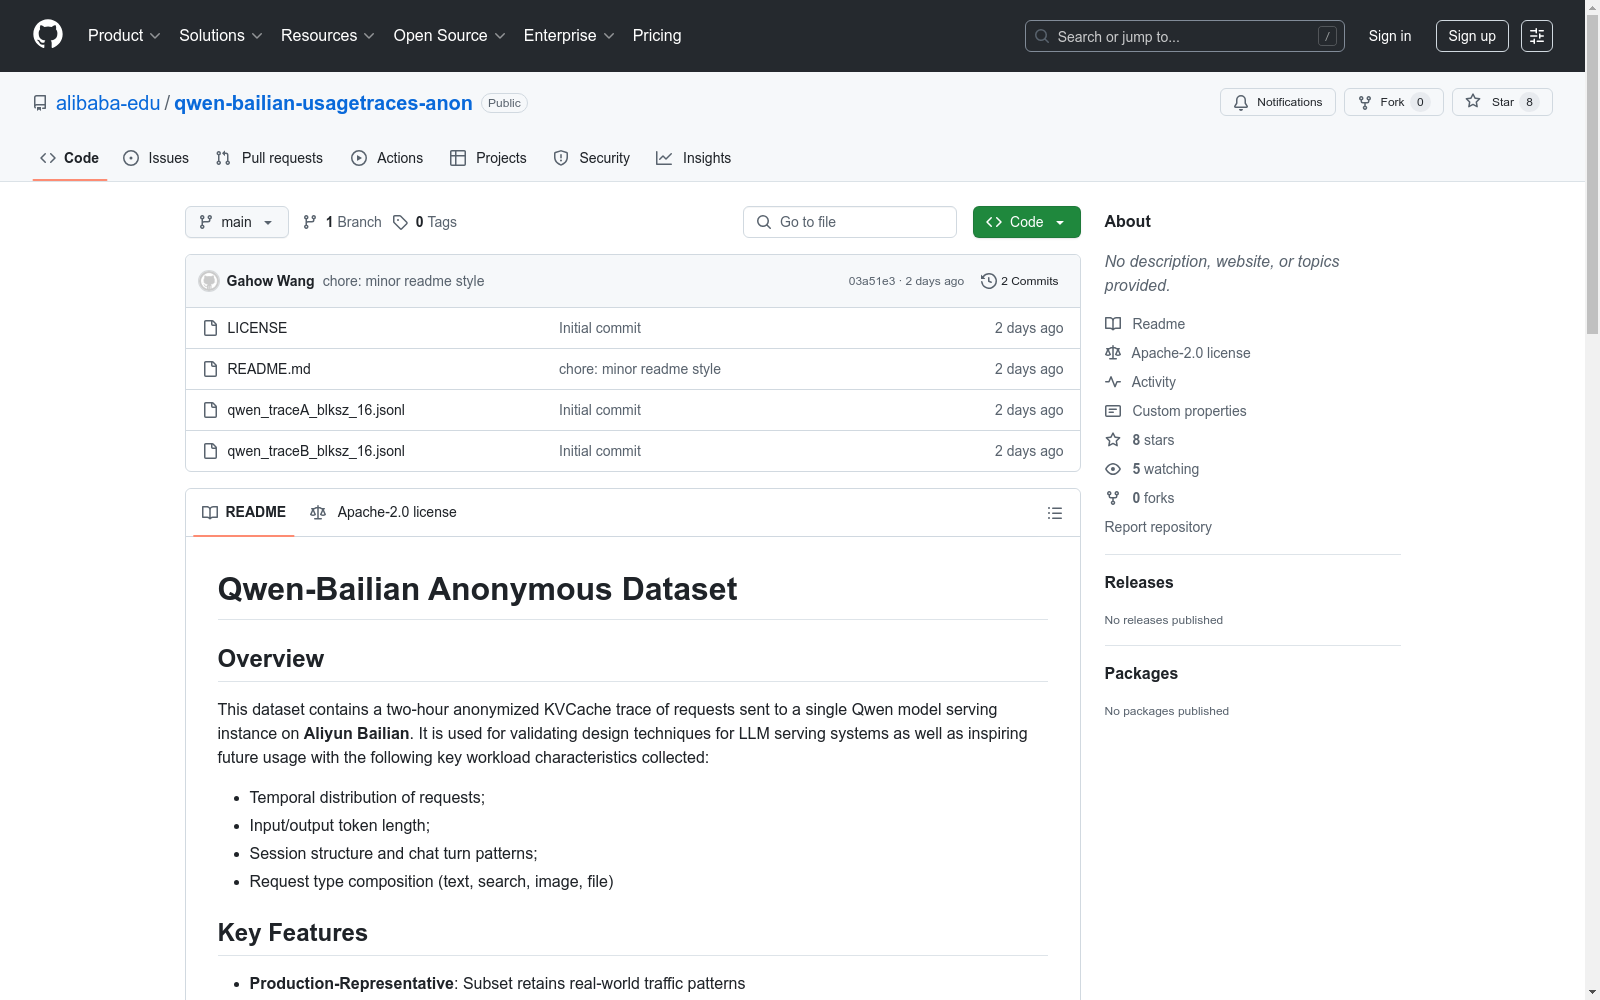The height and width of the screenshot is (1000, 1600).
Task: Fork the repository with Fork button
Action: click(x=1394, y=102)
